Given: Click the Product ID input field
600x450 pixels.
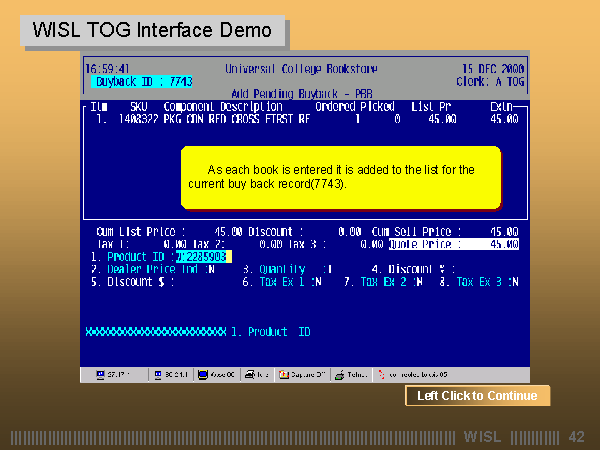Looking at the screenshot, I should point(203,257).
